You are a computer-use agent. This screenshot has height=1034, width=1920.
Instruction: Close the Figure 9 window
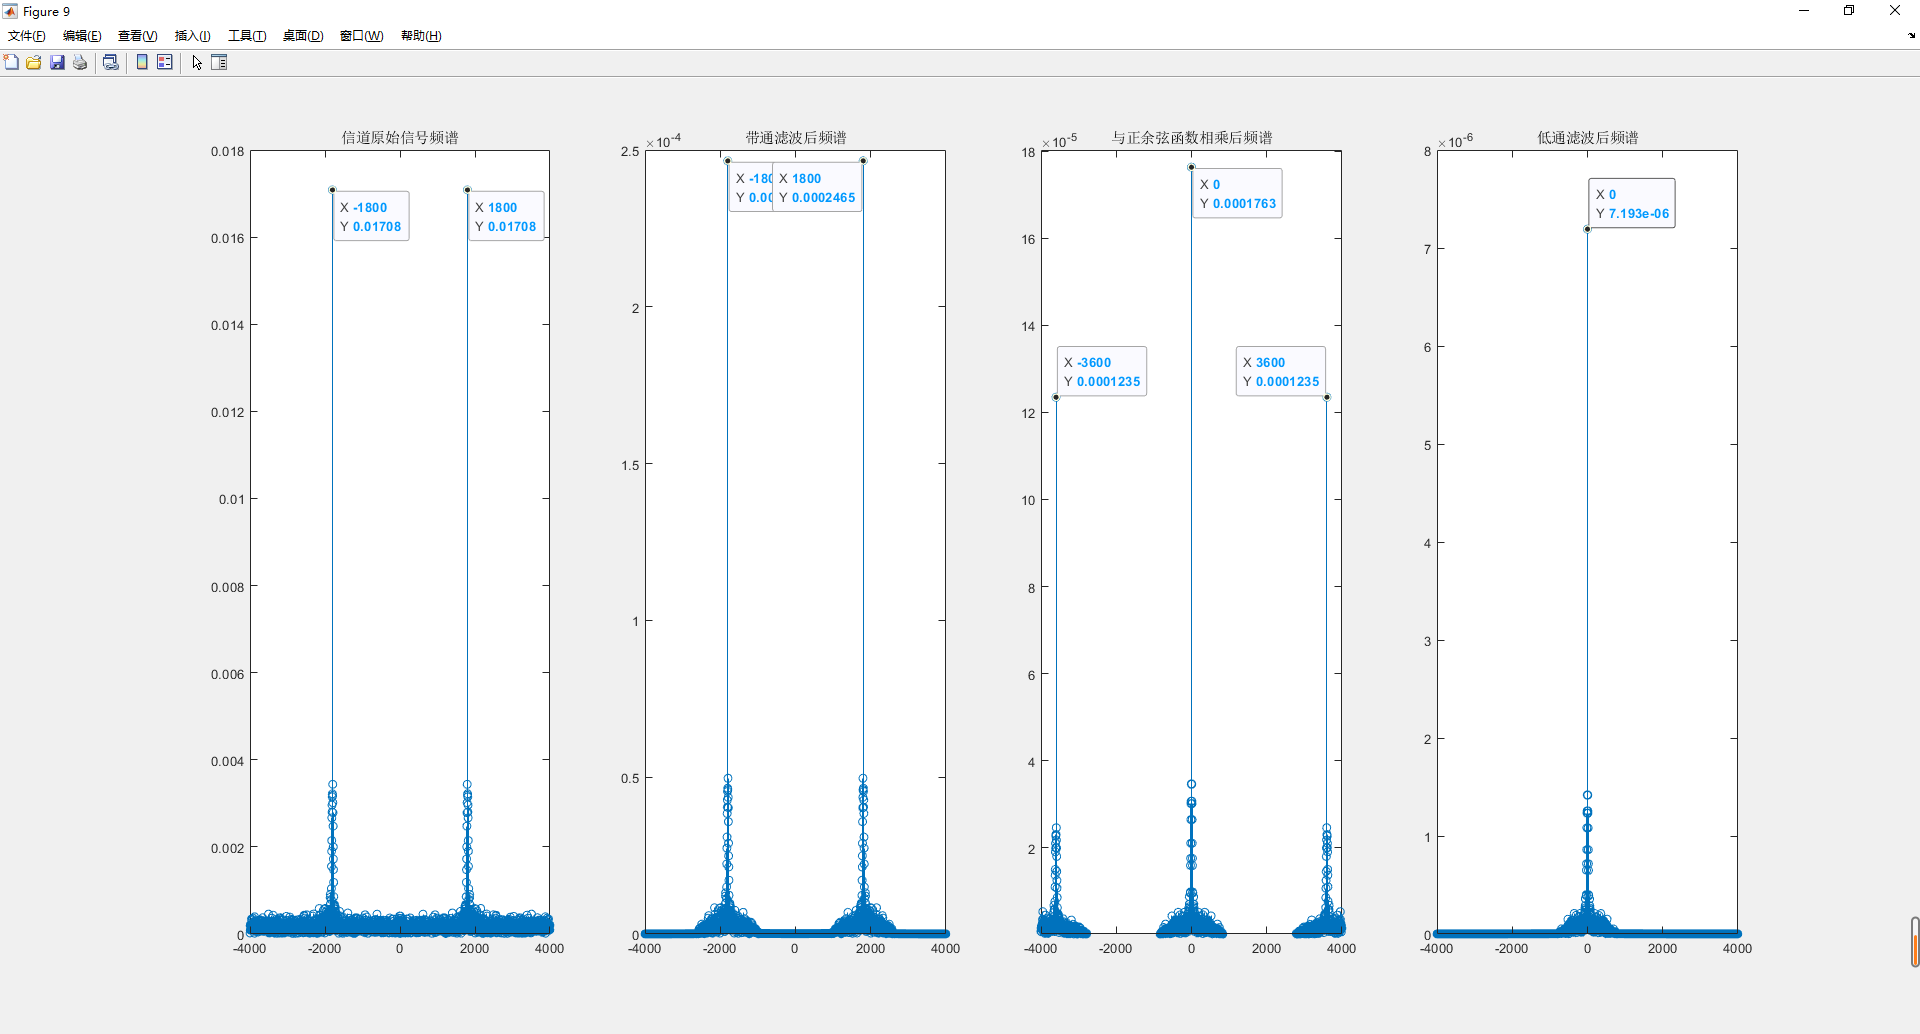[x=1895, y=11]
